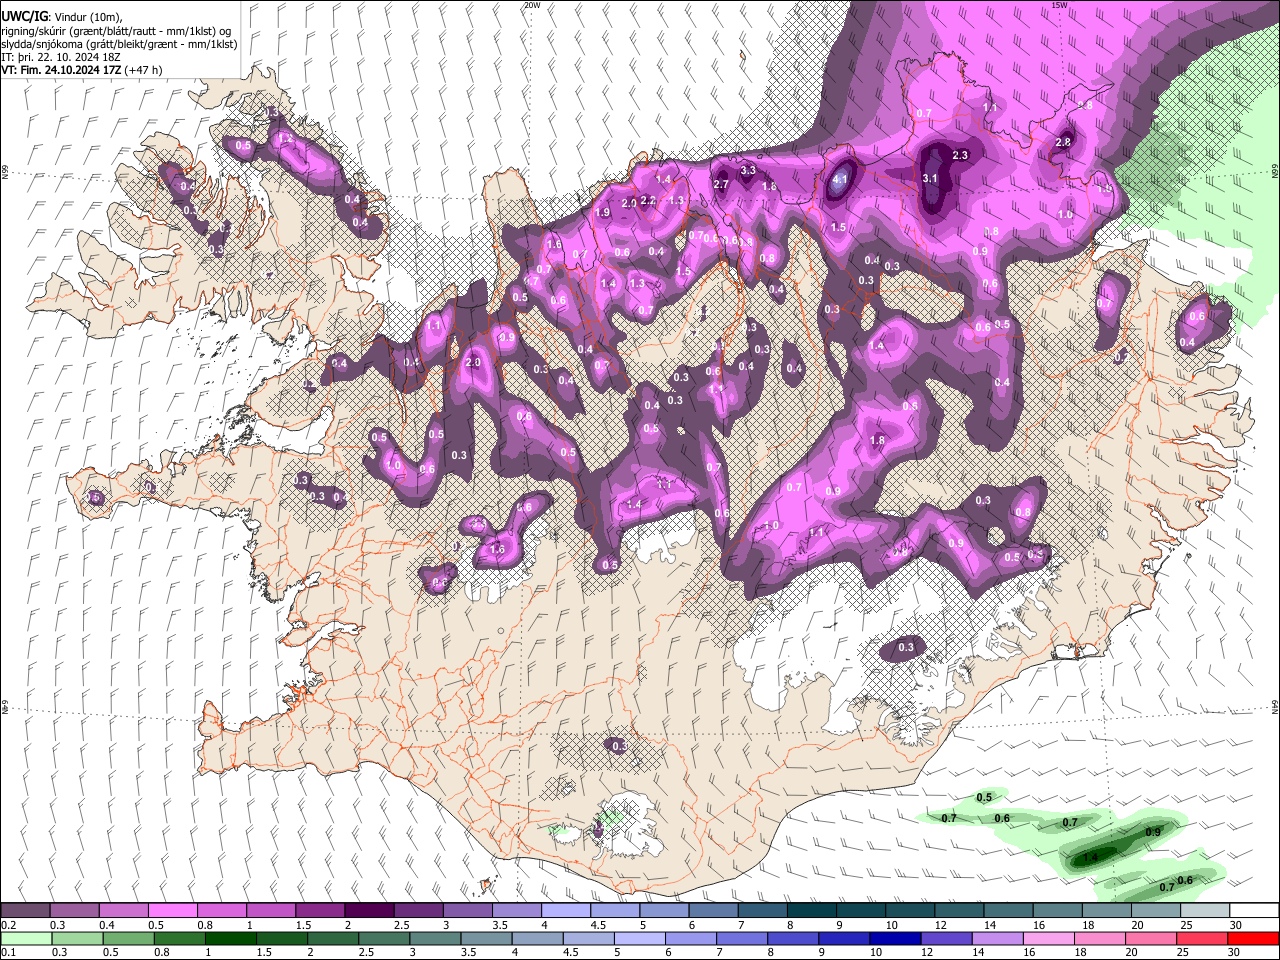Select the '2.3' value beside the dark core
Image resolution: width=1280 pixels, height=960 pixels.
pos(961,155)
